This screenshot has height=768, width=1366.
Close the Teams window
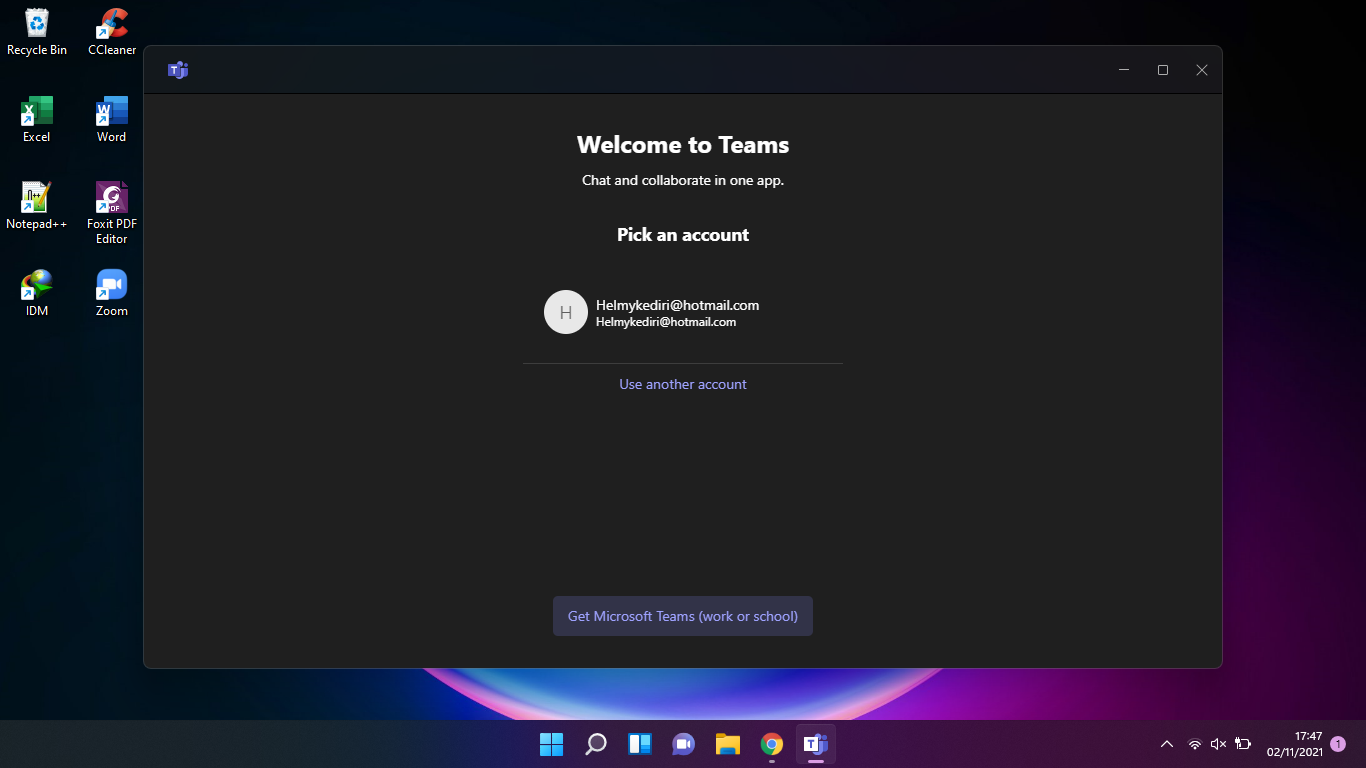tap(1202, 70)
